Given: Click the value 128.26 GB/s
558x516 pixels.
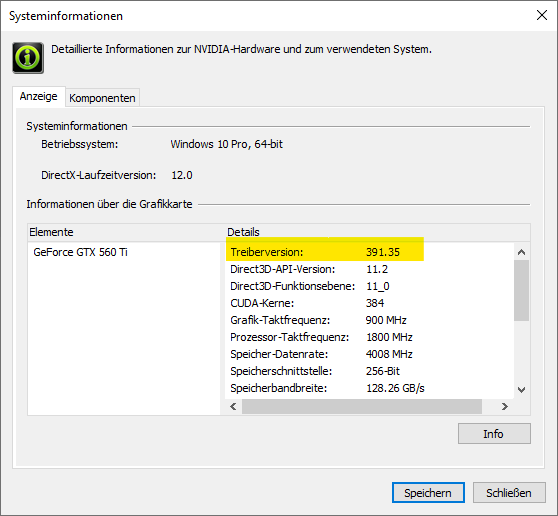Looking at the screenshot, I should pyautogui.click(x=395, y=388).
